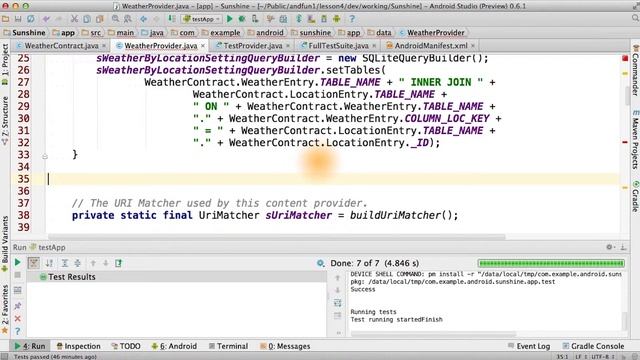
Task: Select the data breadcrumb folder
Action: [379, 32]
